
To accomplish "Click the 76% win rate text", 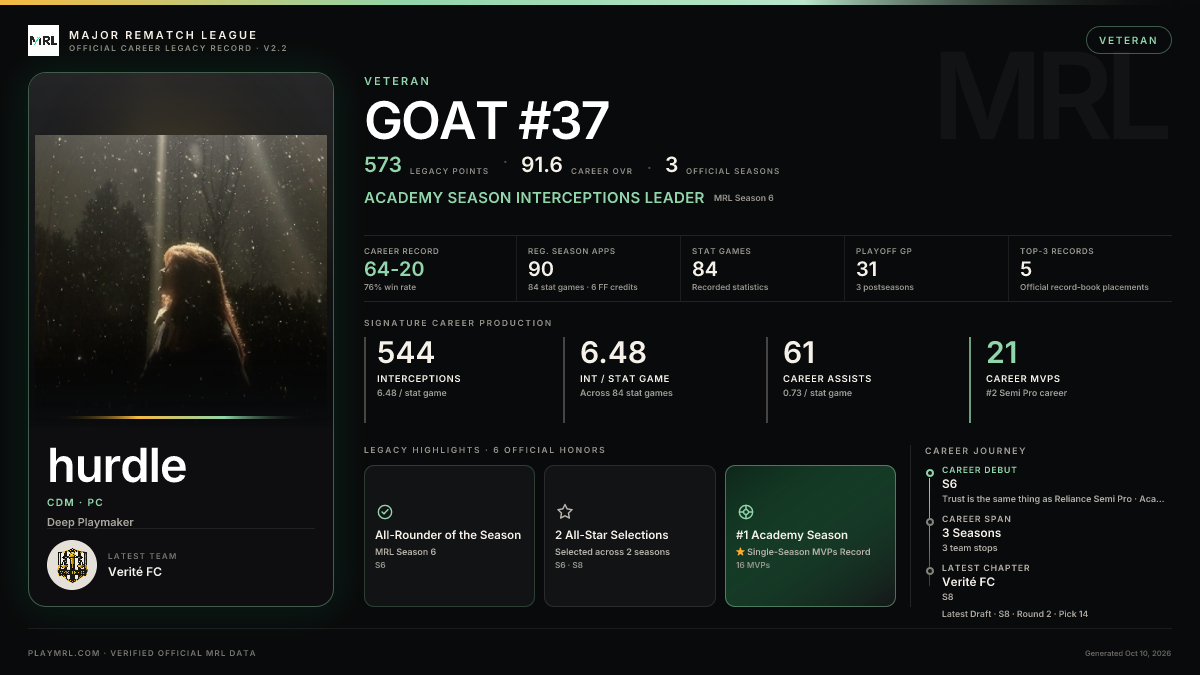I will click(x=390, y=287).
